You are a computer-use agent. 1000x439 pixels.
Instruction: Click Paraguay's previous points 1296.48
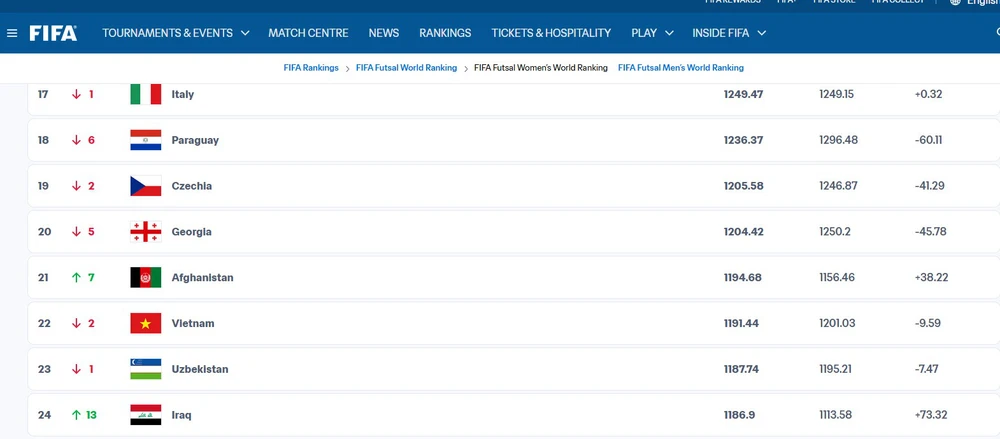click(839, 140)
